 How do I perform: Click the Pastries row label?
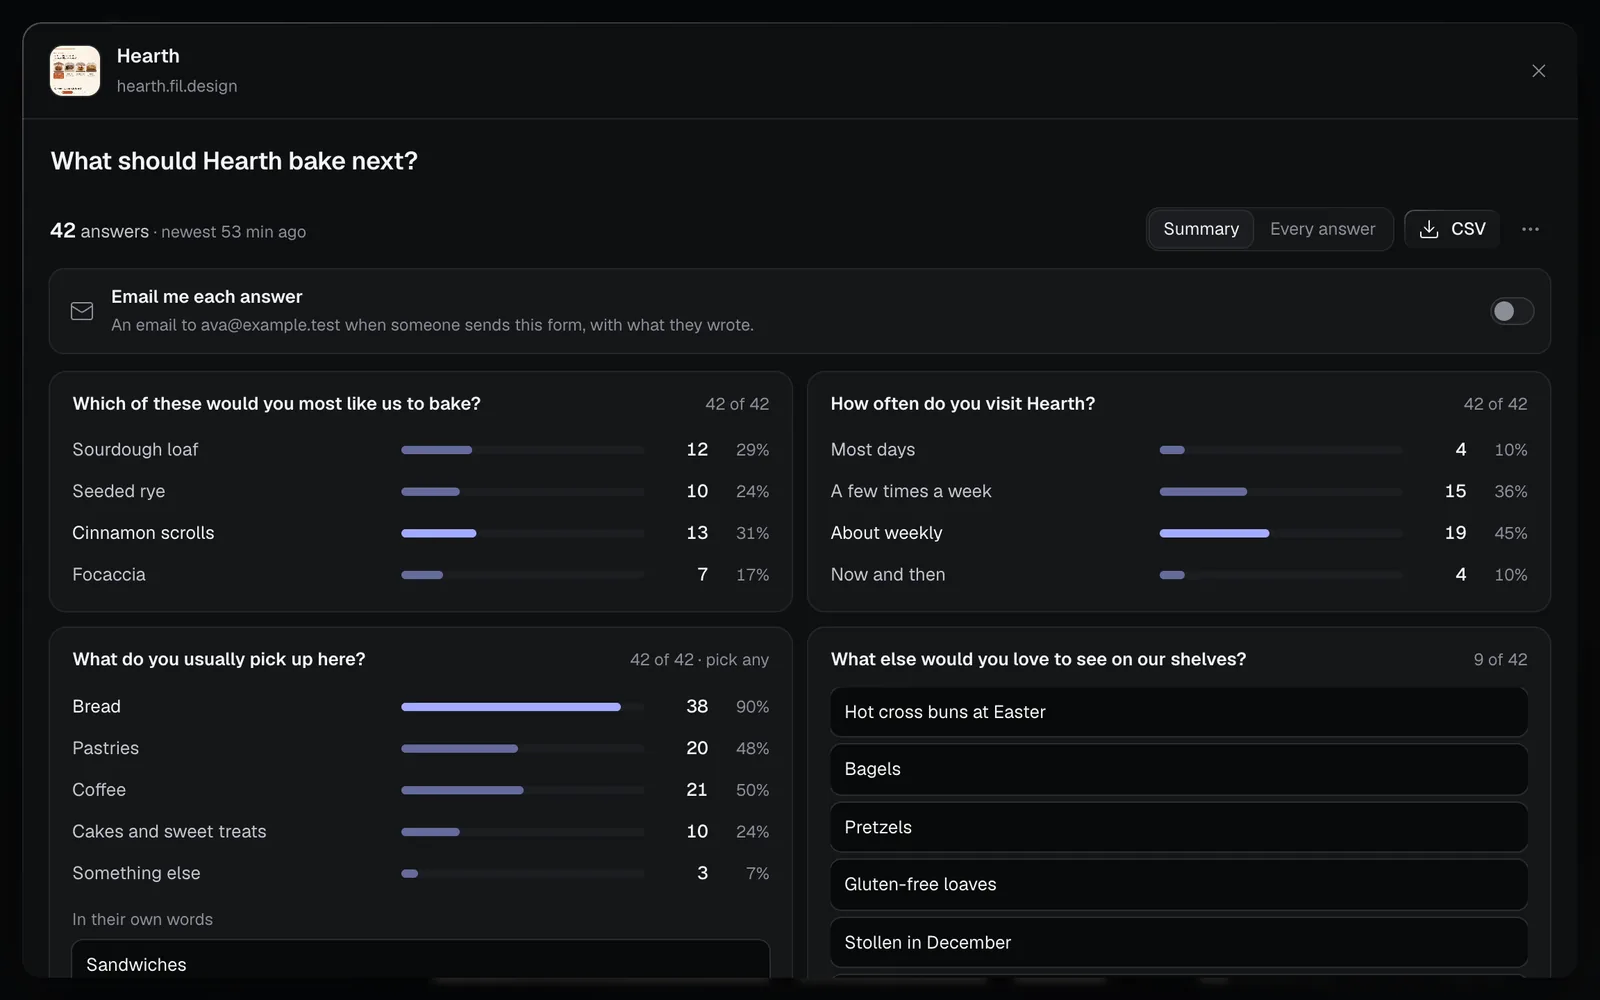(x=106, y=748)
